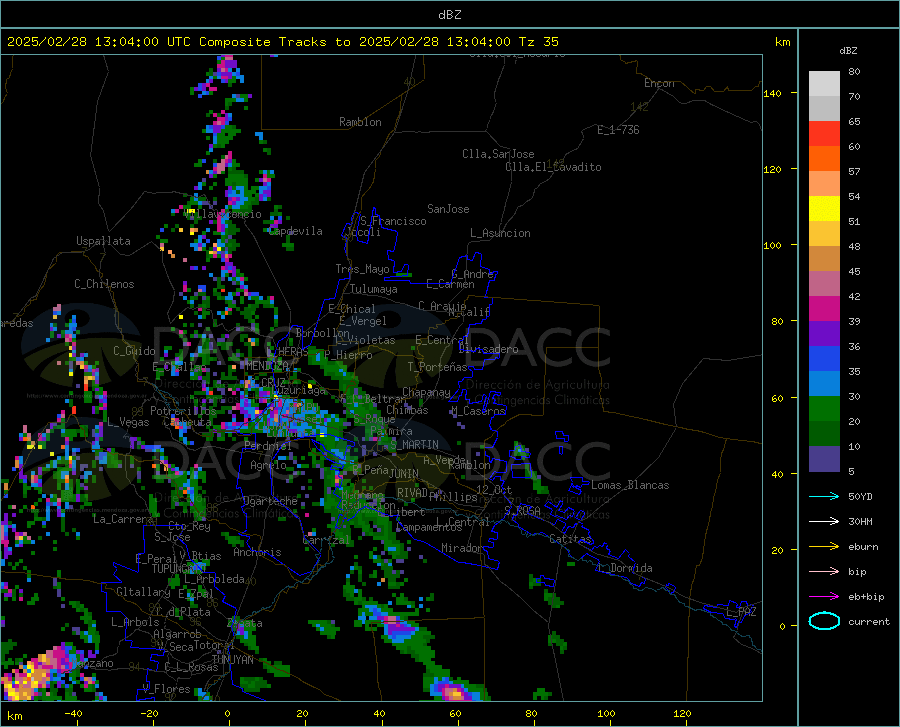Select the orange 60 dBZ color swatch
The image size is (900, 727).
[824, 158]
